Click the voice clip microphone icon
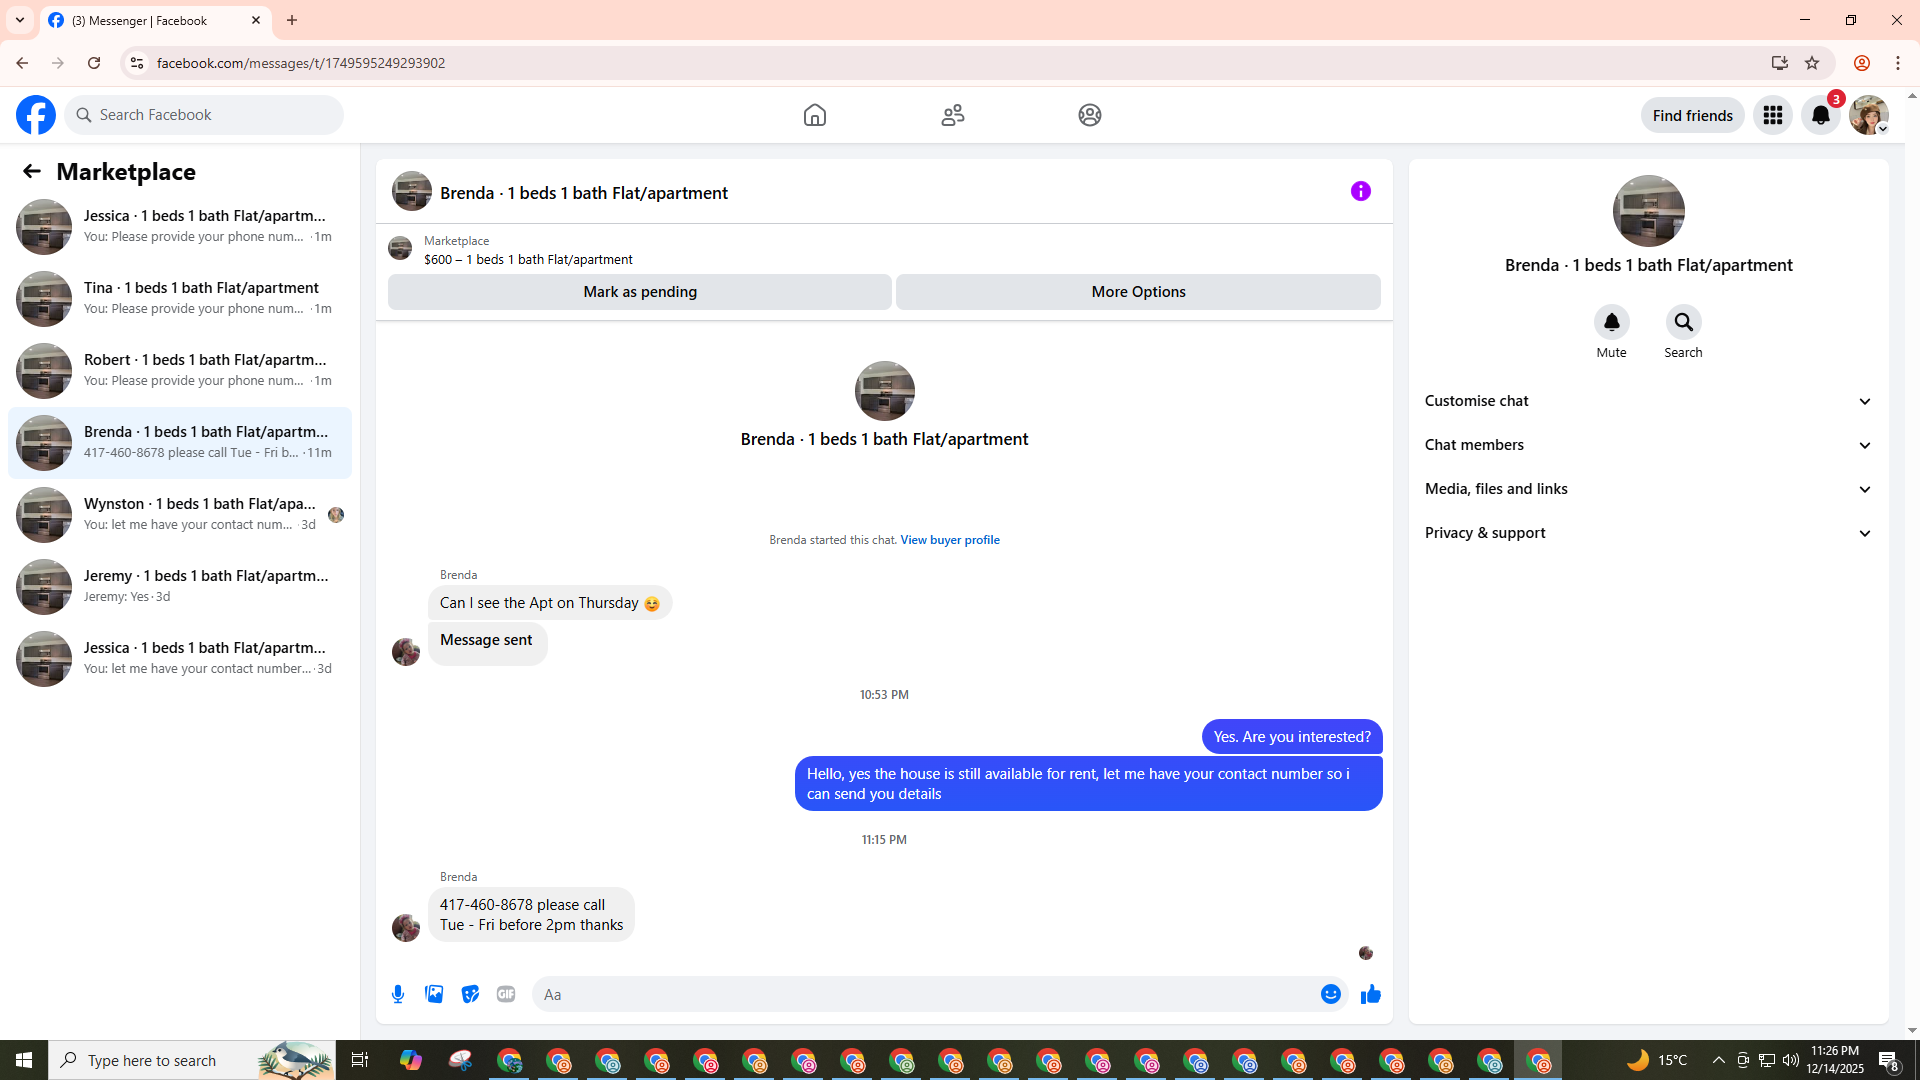The height and width of the screenshot is (1080, 1920). [x=398, y=994]
